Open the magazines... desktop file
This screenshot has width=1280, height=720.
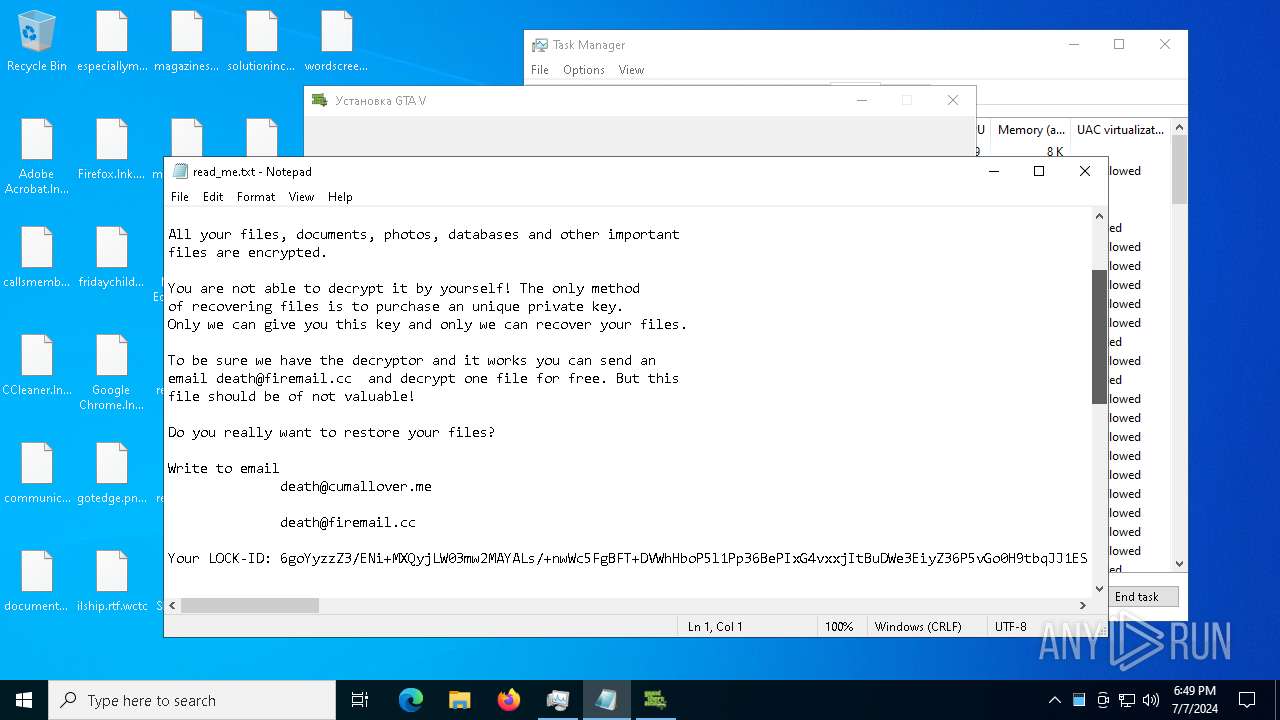point(187,41)
